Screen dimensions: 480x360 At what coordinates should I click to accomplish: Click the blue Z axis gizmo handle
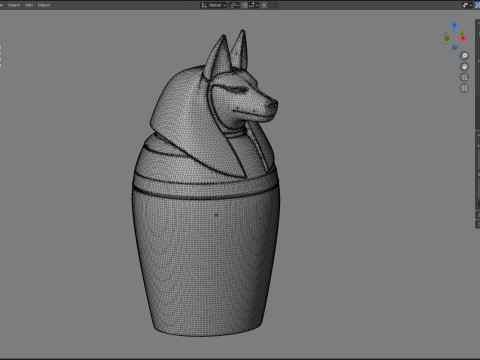point(454,25)
